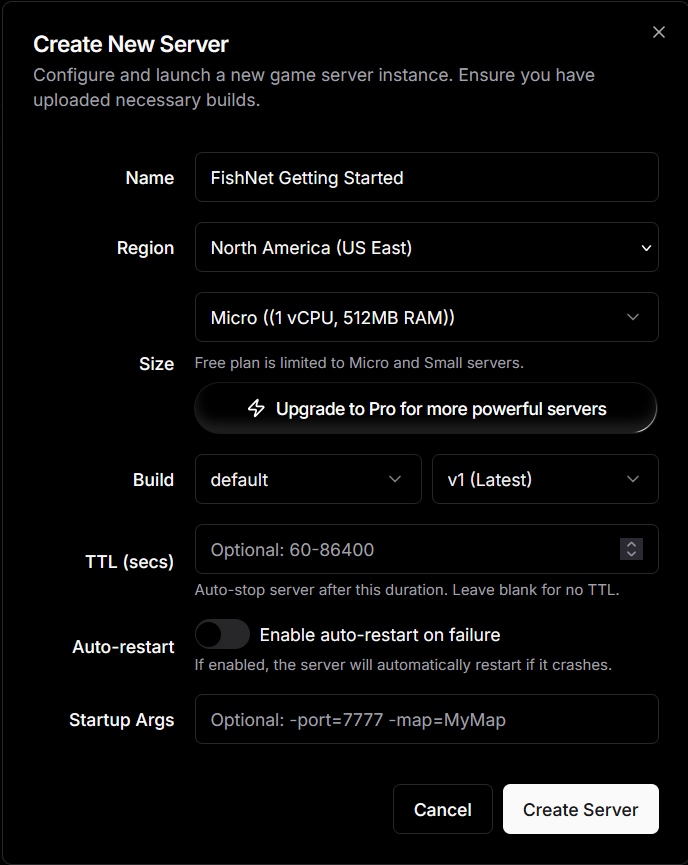
Task: Click the 'Auto-stop server after this duration' hint
Action: pyautogui.click(x=407, y=590)
